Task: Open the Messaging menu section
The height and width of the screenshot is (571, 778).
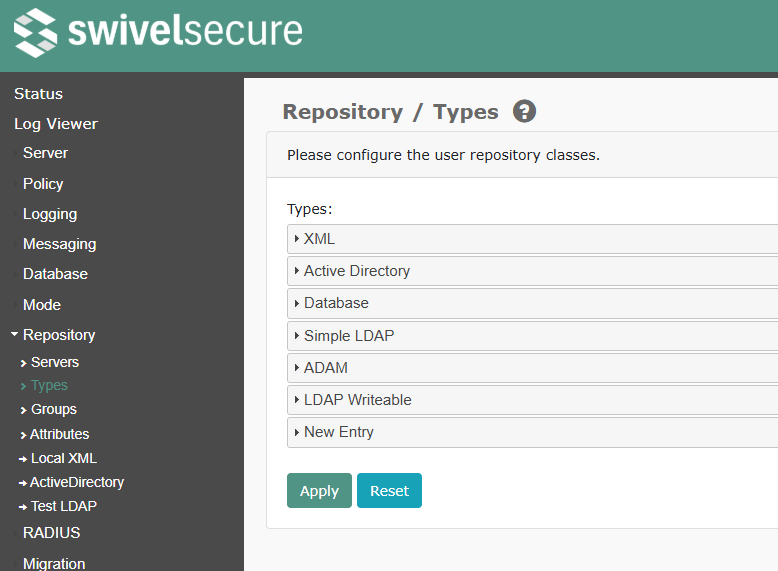Action: [60, 244]
